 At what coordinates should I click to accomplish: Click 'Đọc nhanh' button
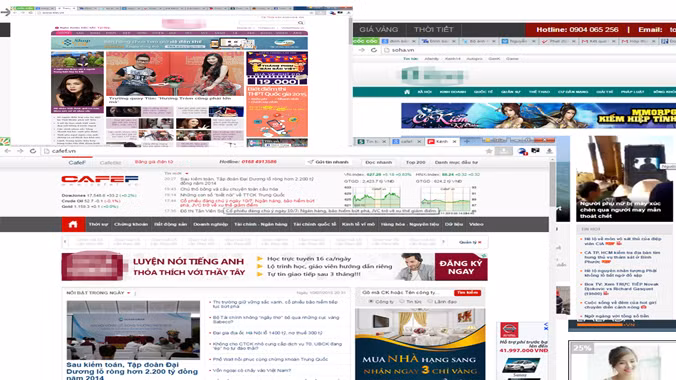[x=379, y=162]
